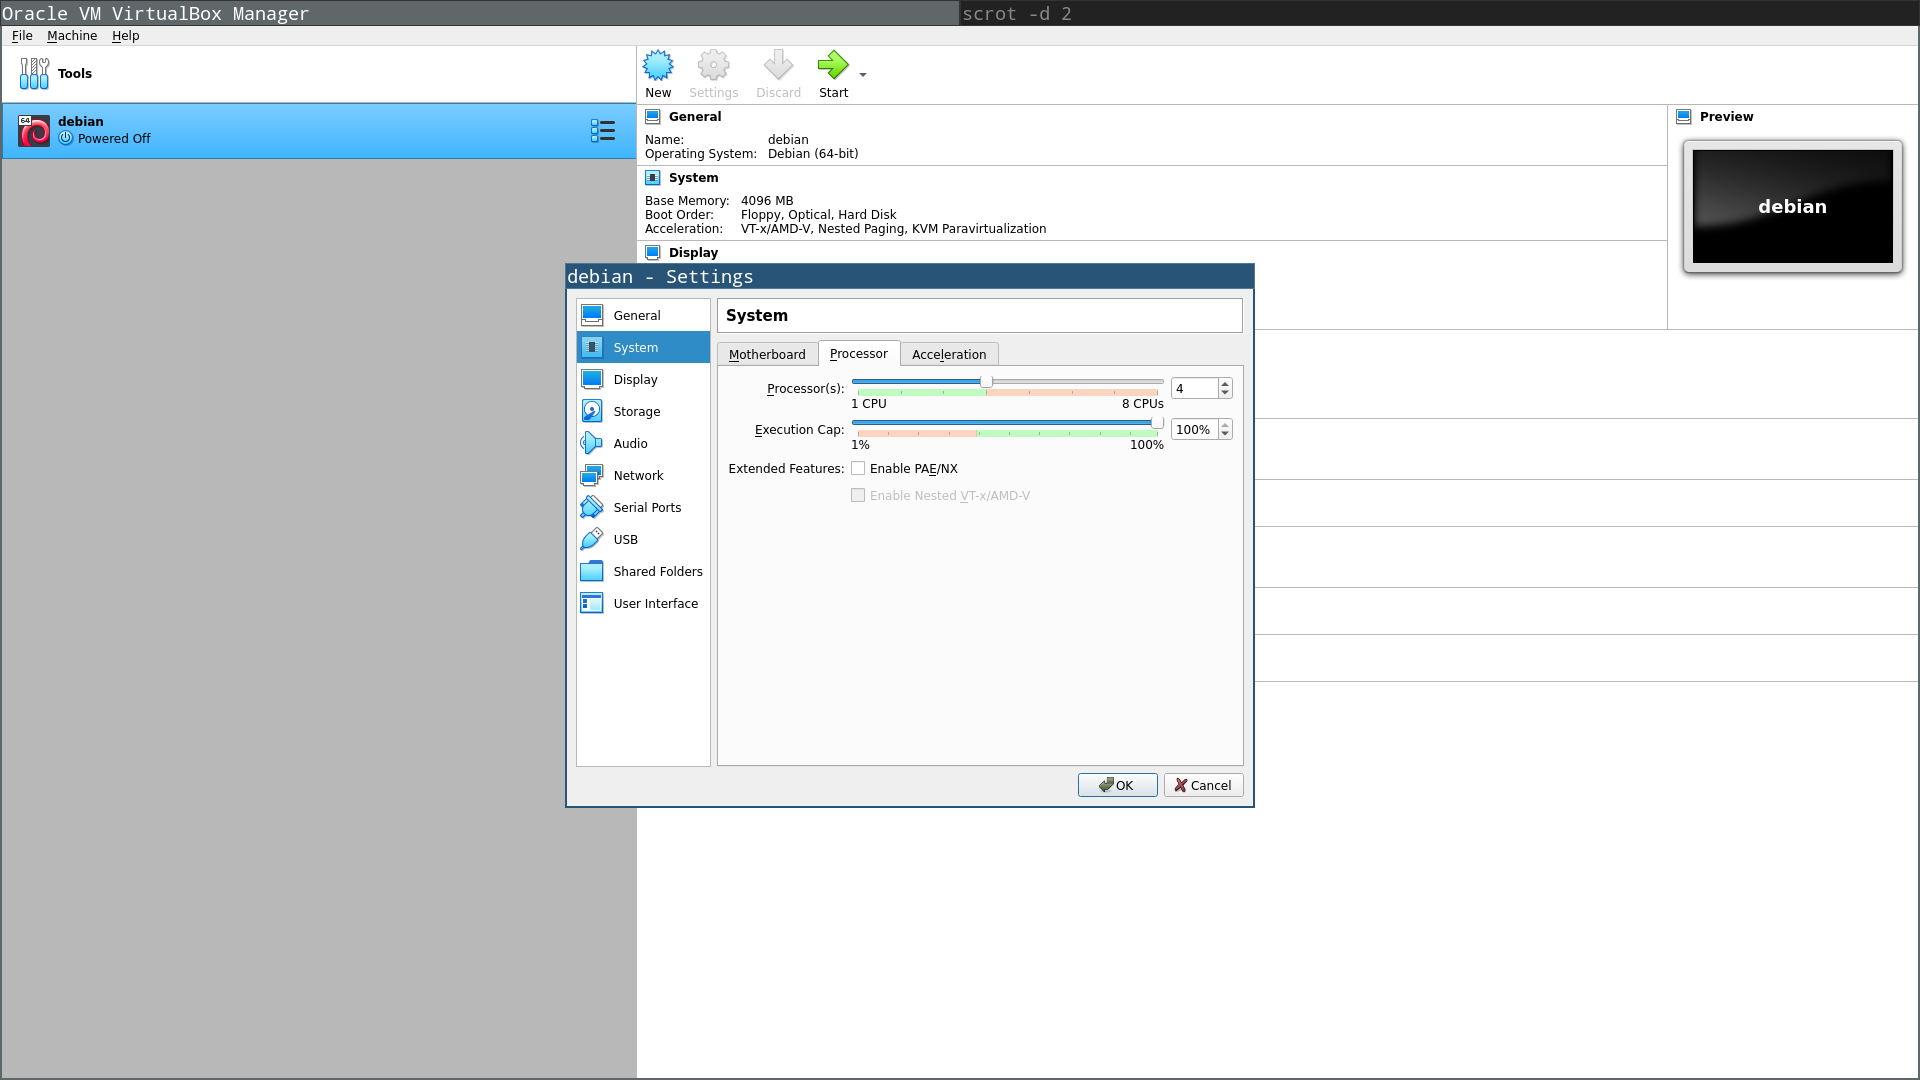The width and height of the screenshot is (1920, 1080).
Task: Open the Start button dropdown arrow
Action: click(x=863, y=74)
